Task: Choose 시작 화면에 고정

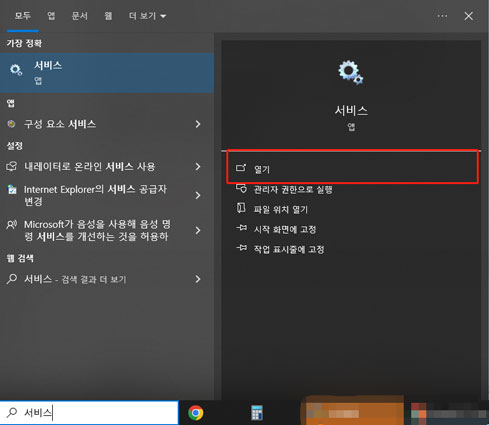Action: pos(285,229)
